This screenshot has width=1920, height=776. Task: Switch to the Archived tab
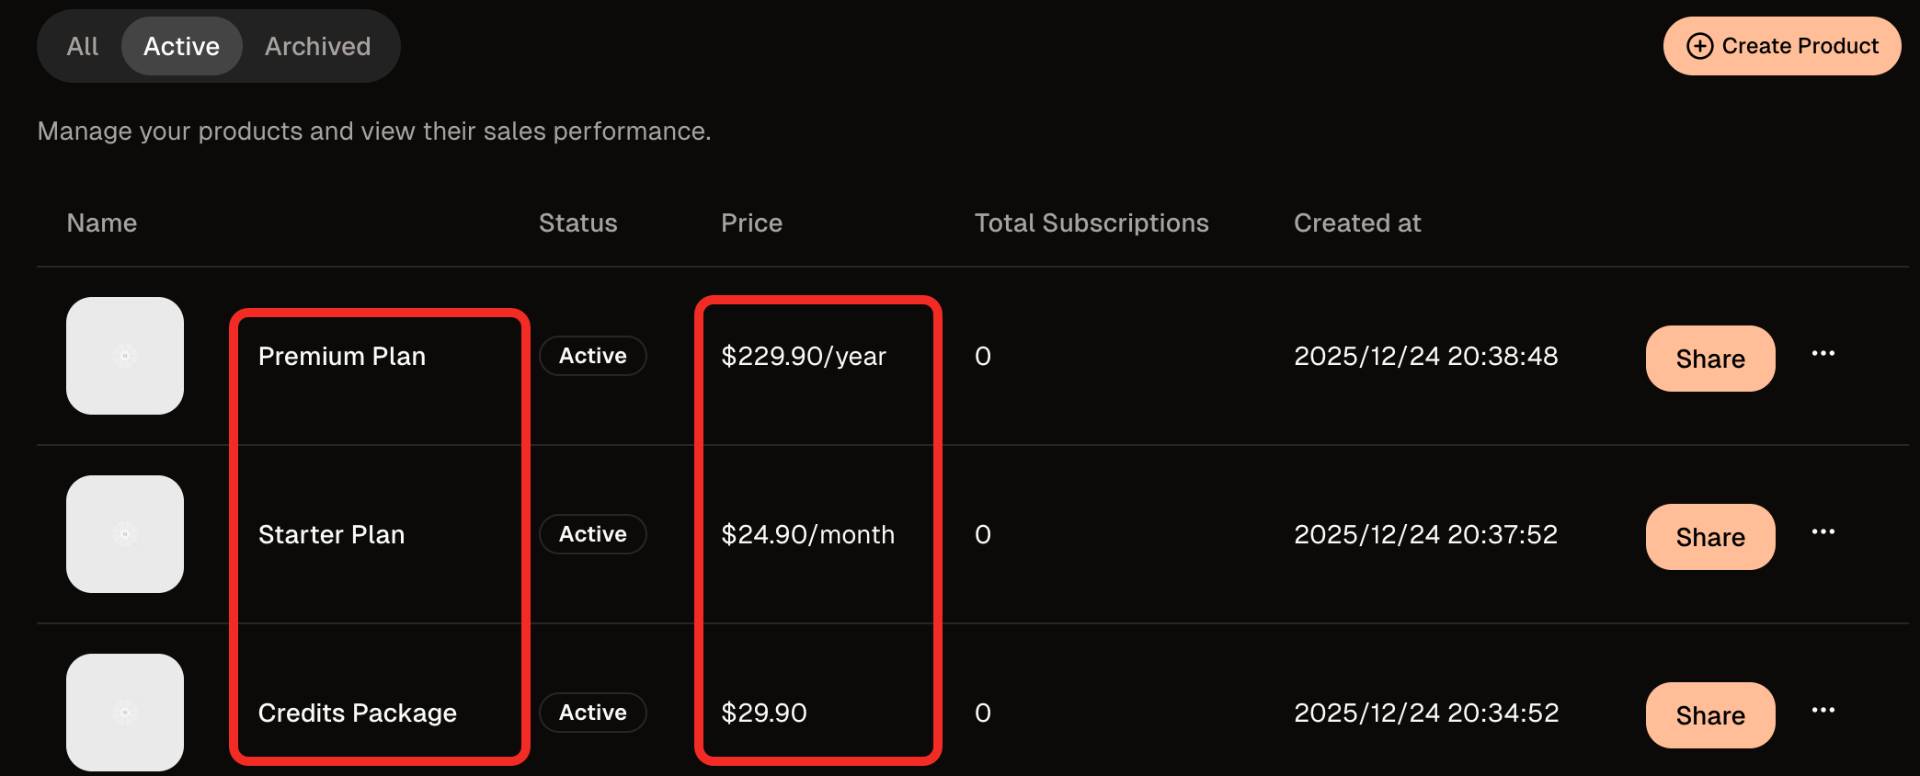tap(317, 46)
